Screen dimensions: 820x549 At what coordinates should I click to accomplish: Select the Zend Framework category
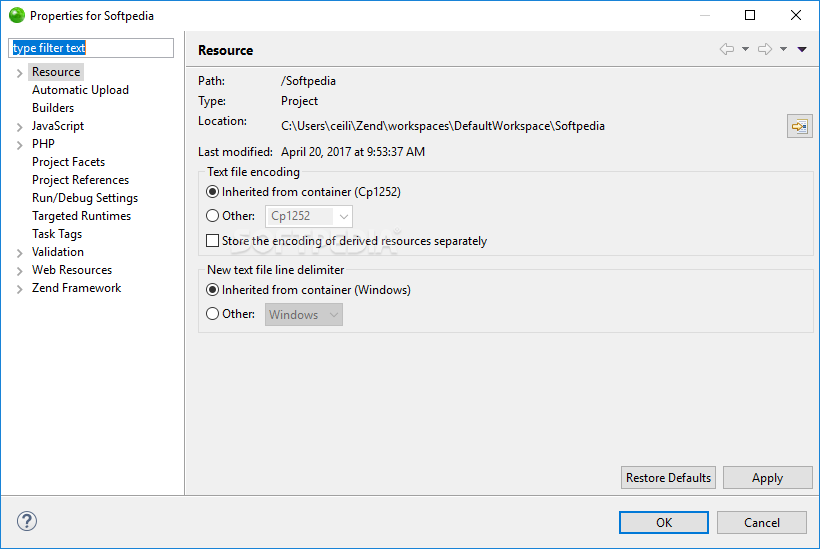pyautogui.click(x=76, y=288)
